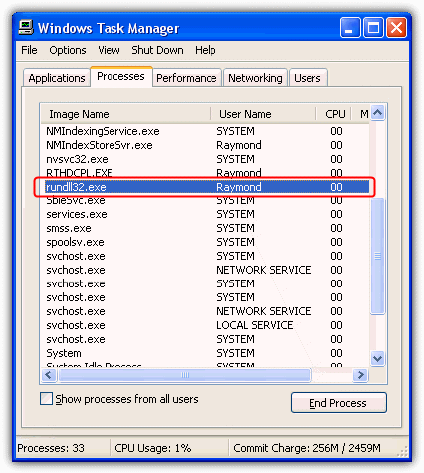
Task: Maximize the Windows Task Manager window
Action: click(x=373, y=27)
